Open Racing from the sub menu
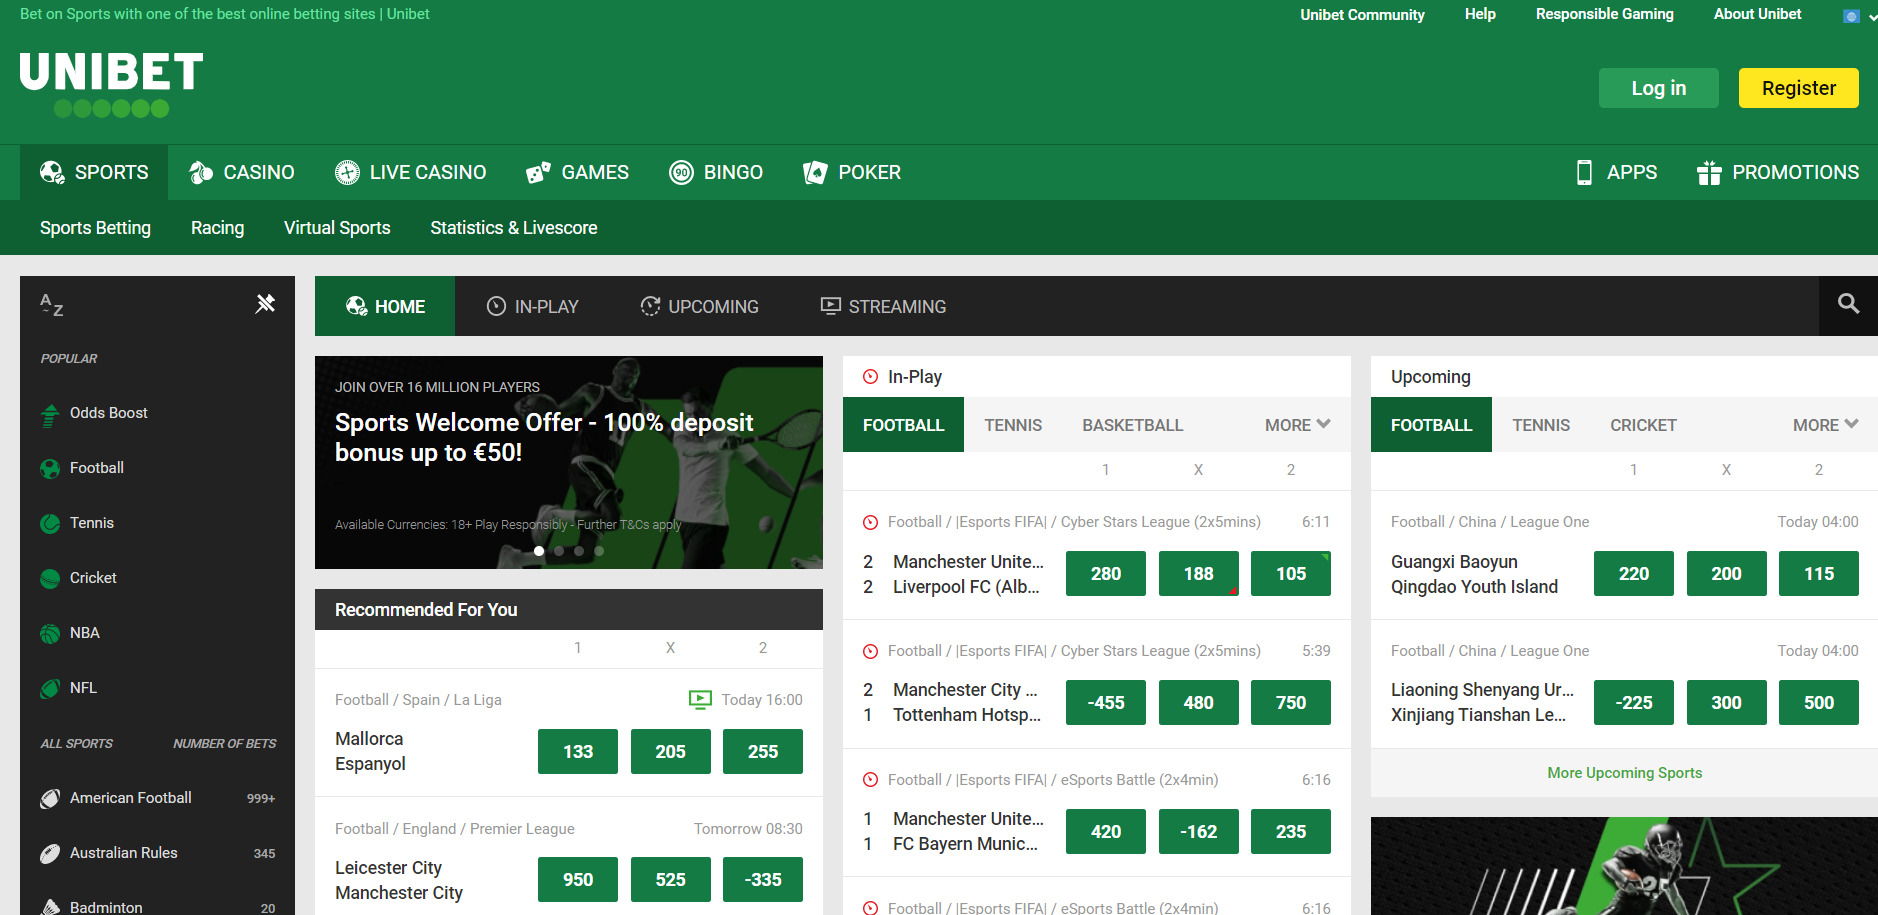The image size is (1878, 915). click(x=217, y=228)
